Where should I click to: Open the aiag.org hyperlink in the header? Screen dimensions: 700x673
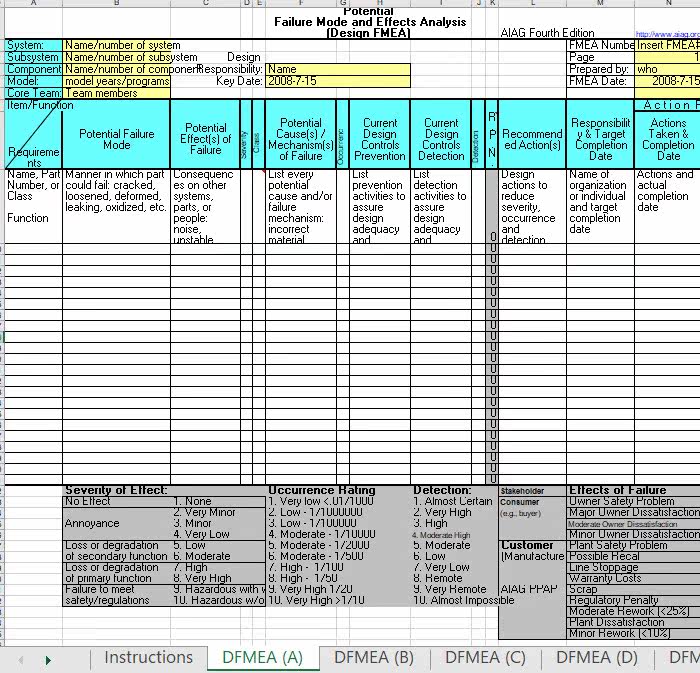pos(667,34)
